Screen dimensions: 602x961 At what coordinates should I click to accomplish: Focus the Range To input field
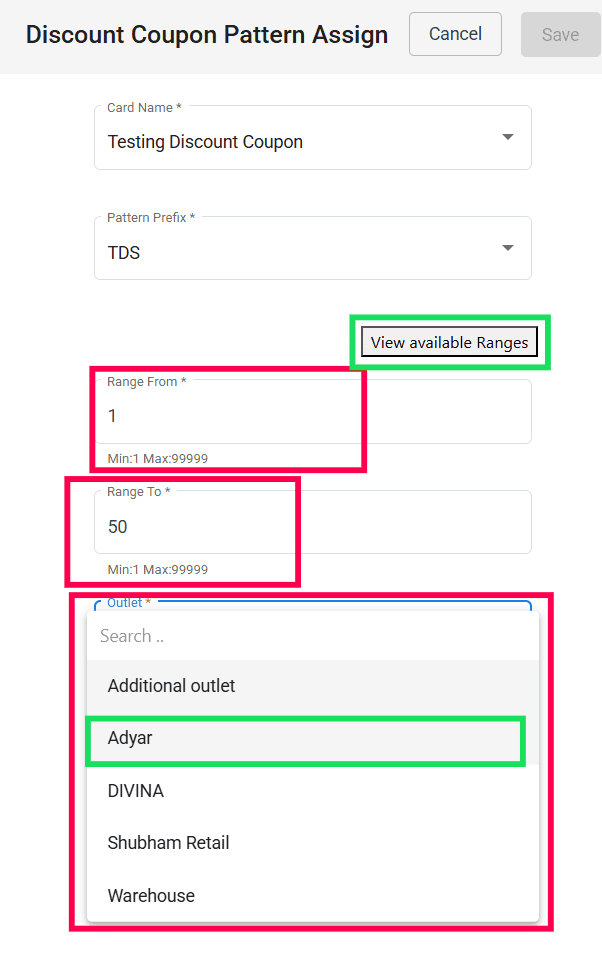(x=312, y=526)
